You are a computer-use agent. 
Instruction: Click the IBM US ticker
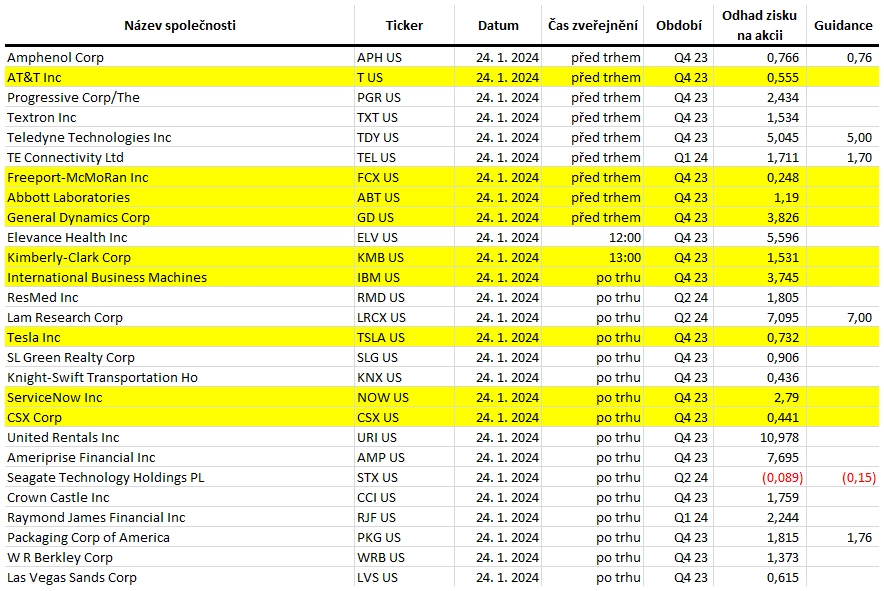pyautogui.click(x=378, y=277)
